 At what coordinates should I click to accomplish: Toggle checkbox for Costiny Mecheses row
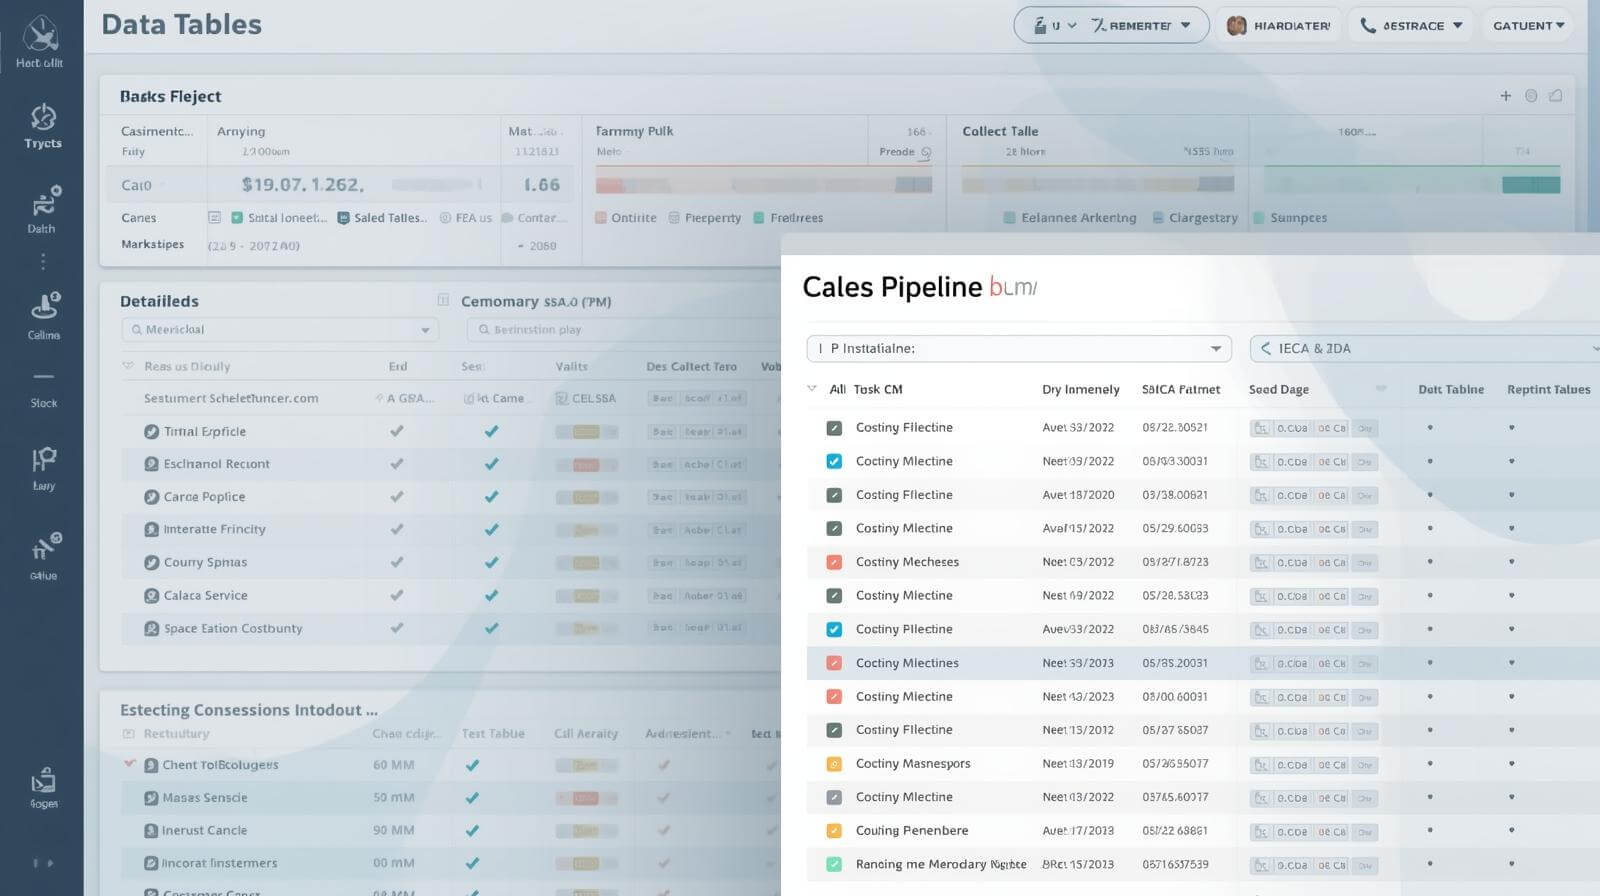click(x=834, y=562)
